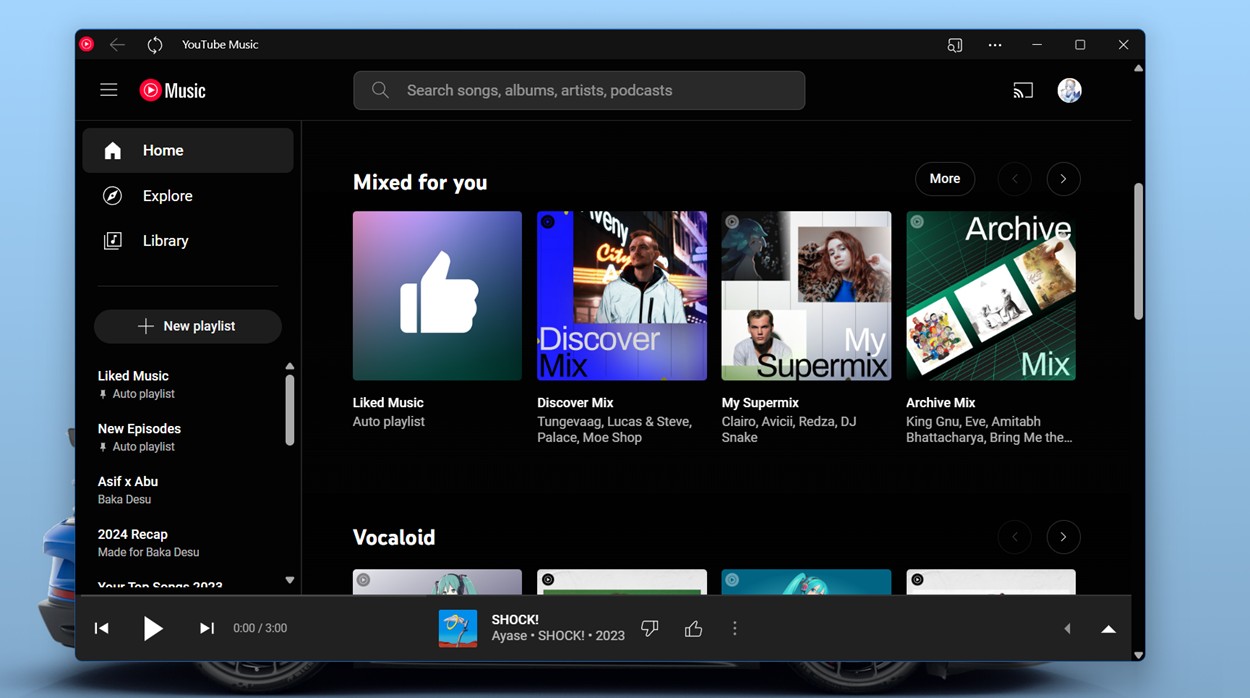This screenshot has height=698, width=1250.
Task: Dislike the currently playing song
Action: pos(649,628)
